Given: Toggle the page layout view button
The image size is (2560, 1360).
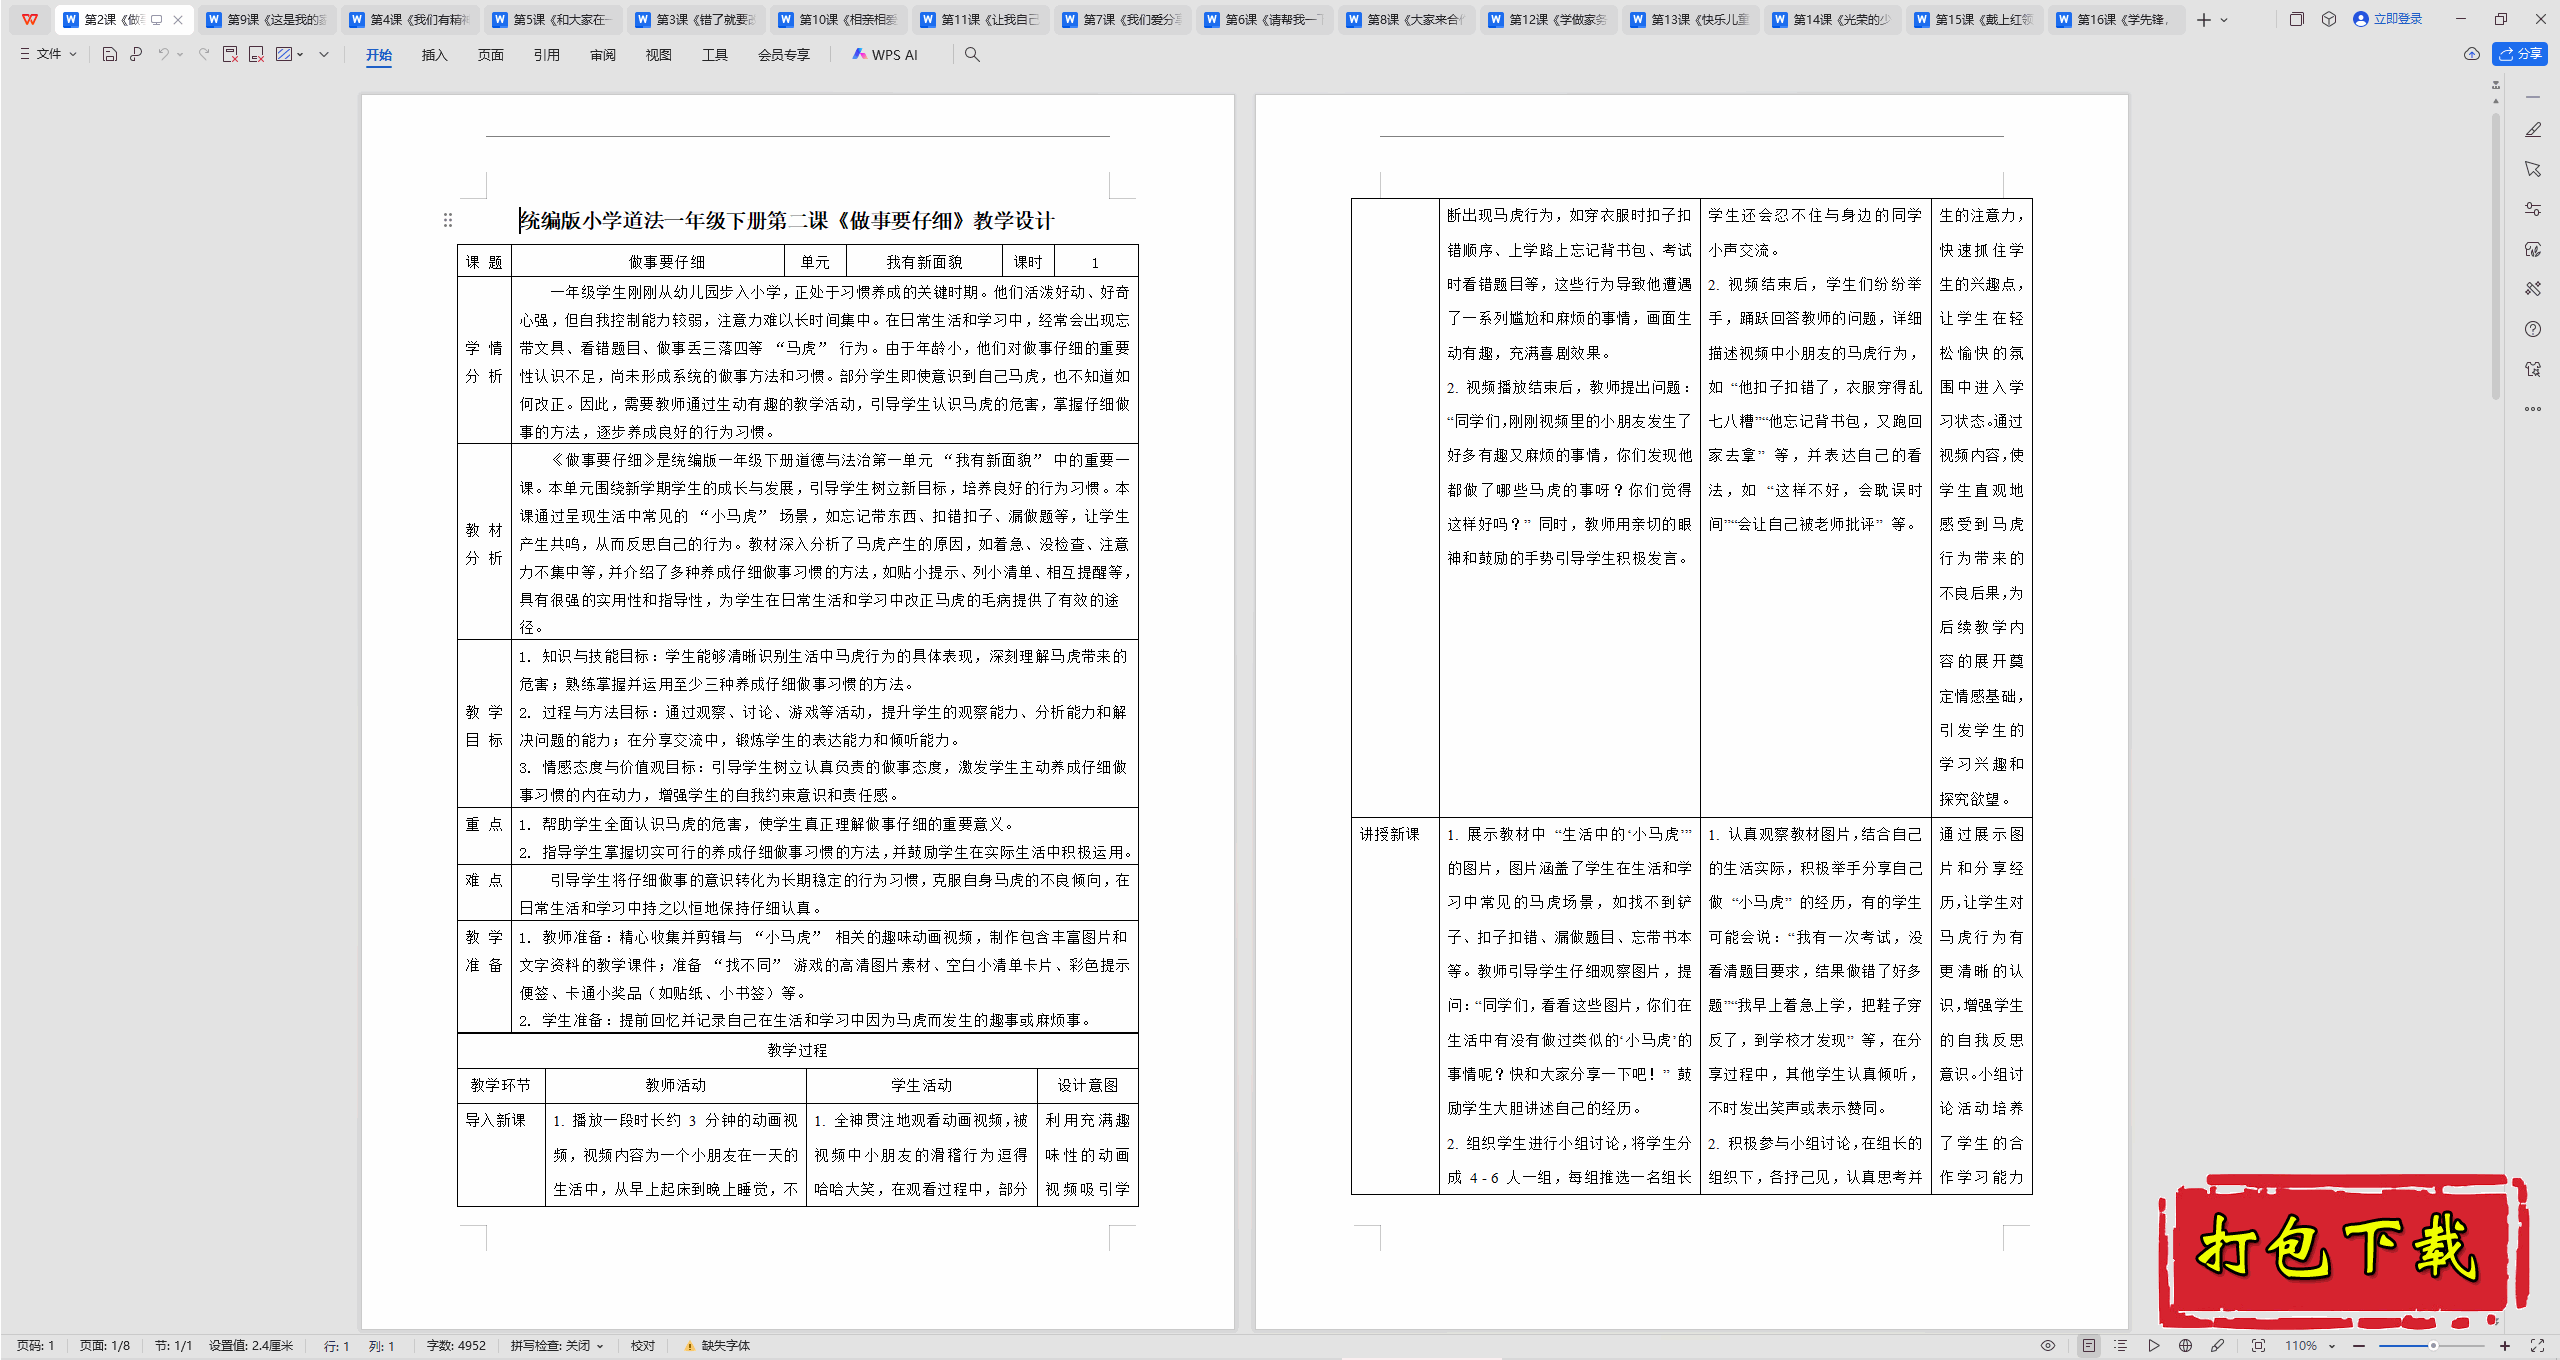Looking at the screenshot, I should tap(2089, 1346).
